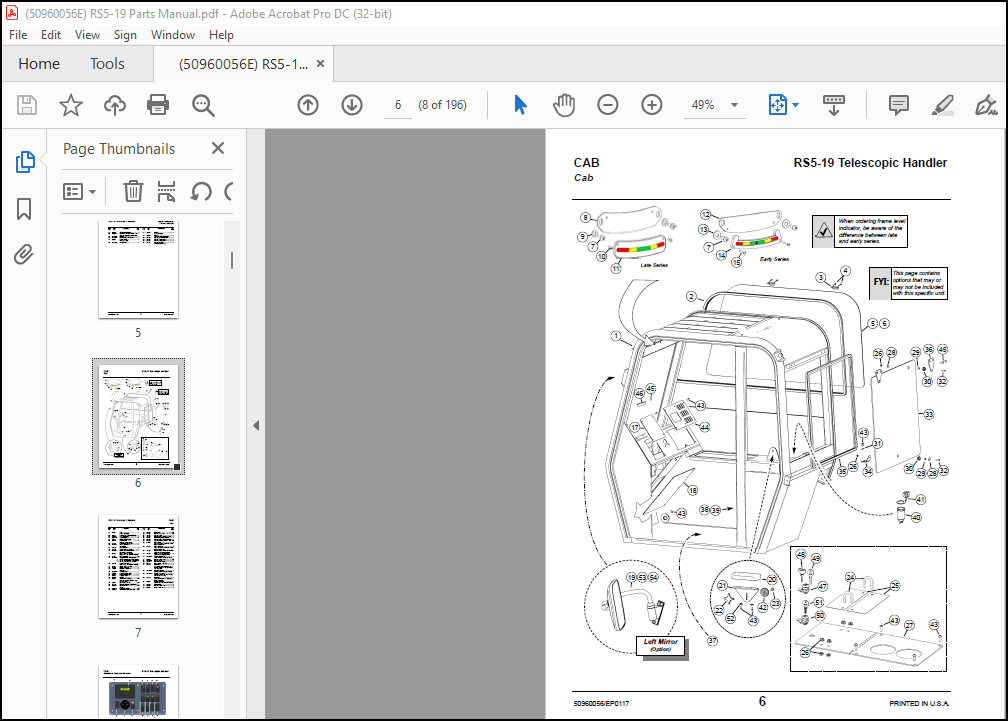1008x721 pixels.
Task: Close the RS5-19 document tab
Action: pyautogui.click(x=320, y=64)
